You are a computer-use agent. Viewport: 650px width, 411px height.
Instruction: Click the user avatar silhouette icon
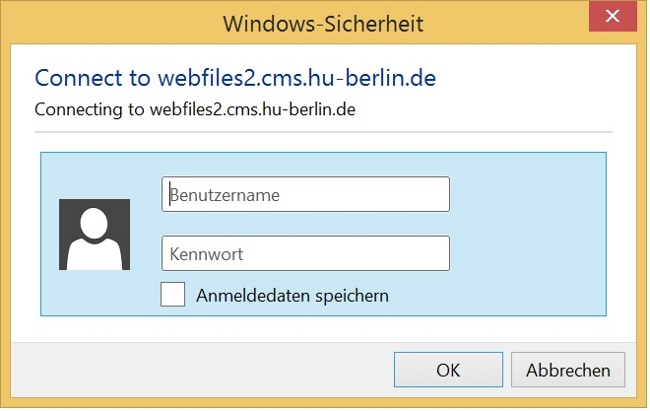coord(94,234)
